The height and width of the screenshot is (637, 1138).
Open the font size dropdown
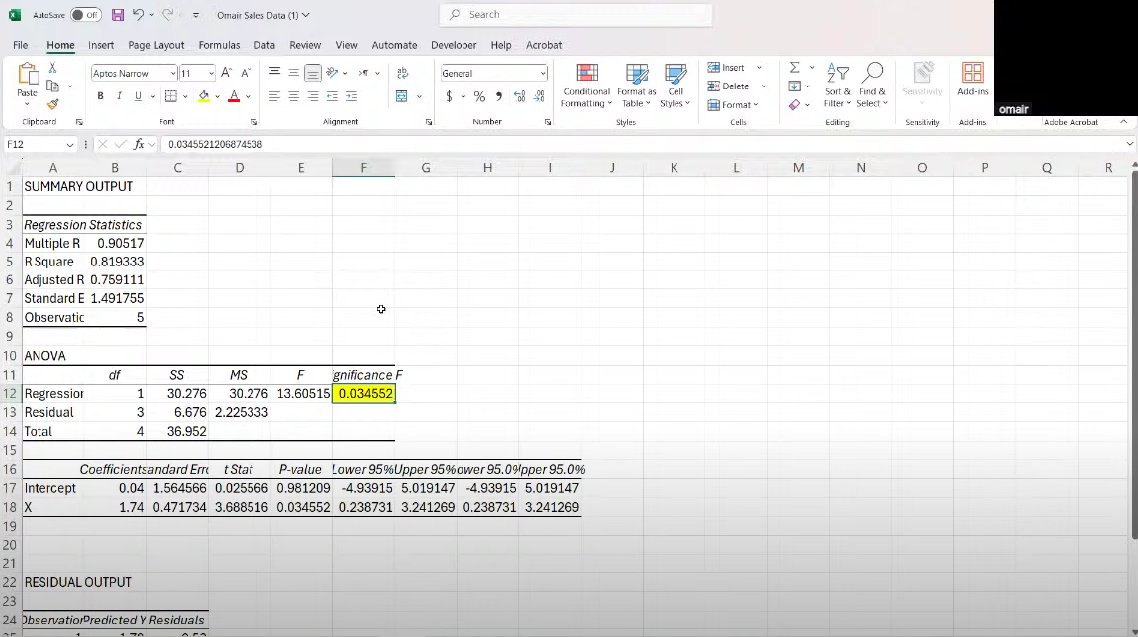coord(211,73)
